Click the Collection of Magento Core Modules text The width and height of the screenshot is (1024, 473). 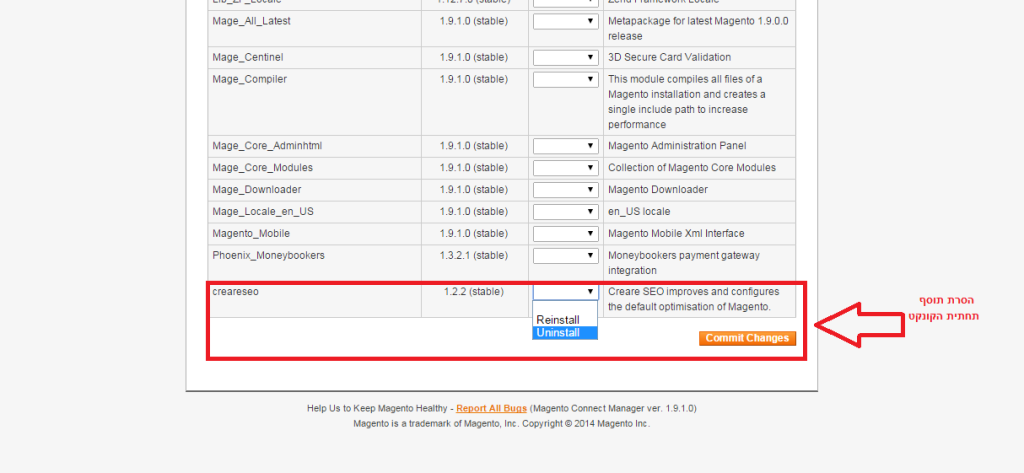(692, 168)
